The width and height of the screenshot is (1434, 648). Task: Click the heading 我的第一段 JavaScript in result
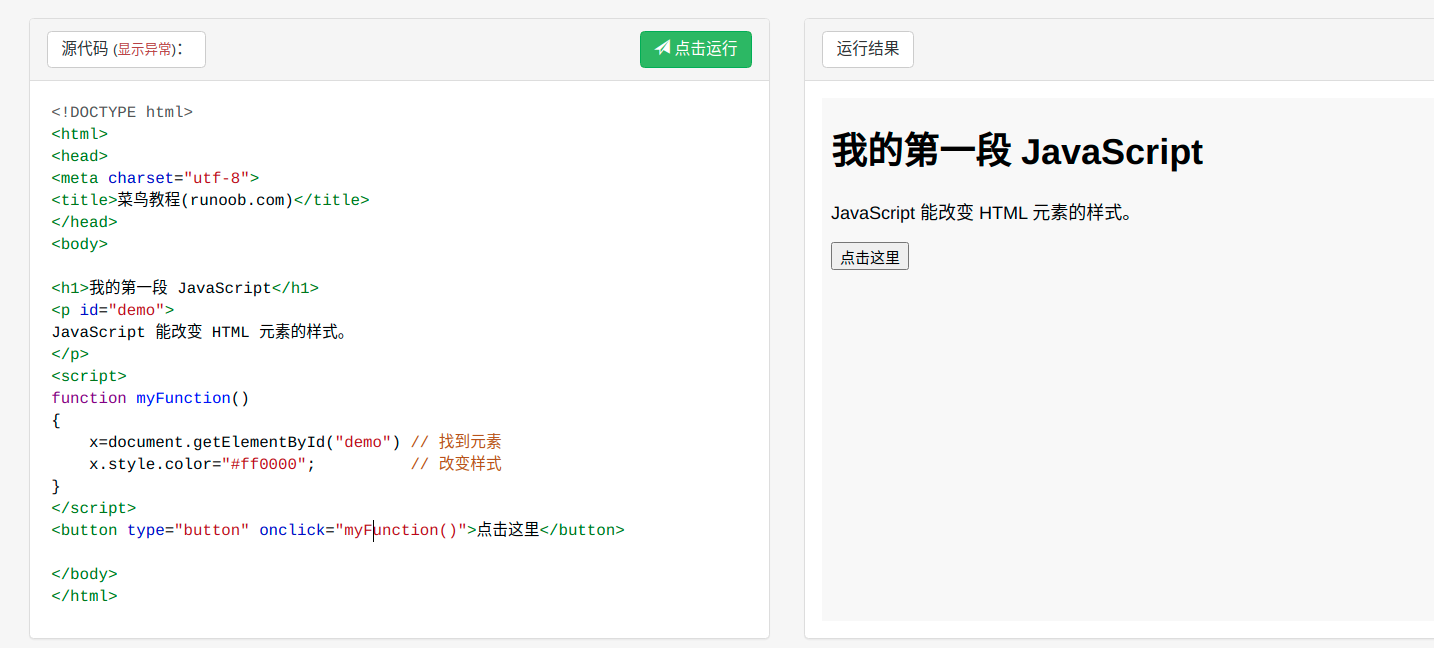pos(1017,152)
